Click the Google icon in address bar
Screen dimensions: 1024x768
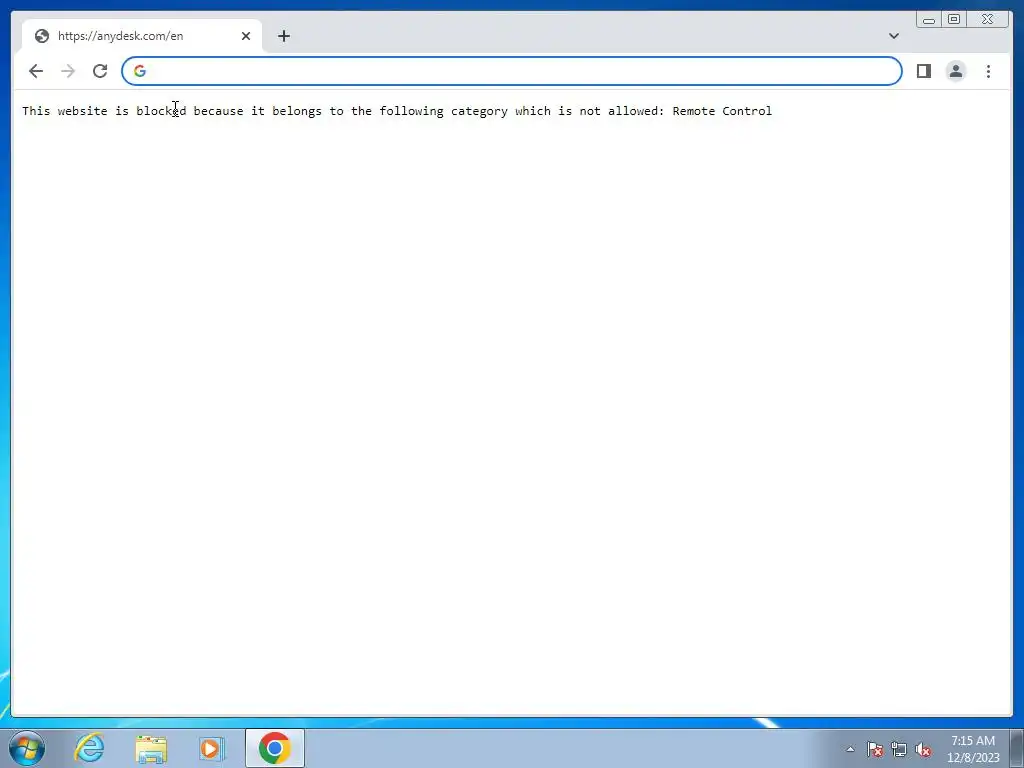coord(140,71)
